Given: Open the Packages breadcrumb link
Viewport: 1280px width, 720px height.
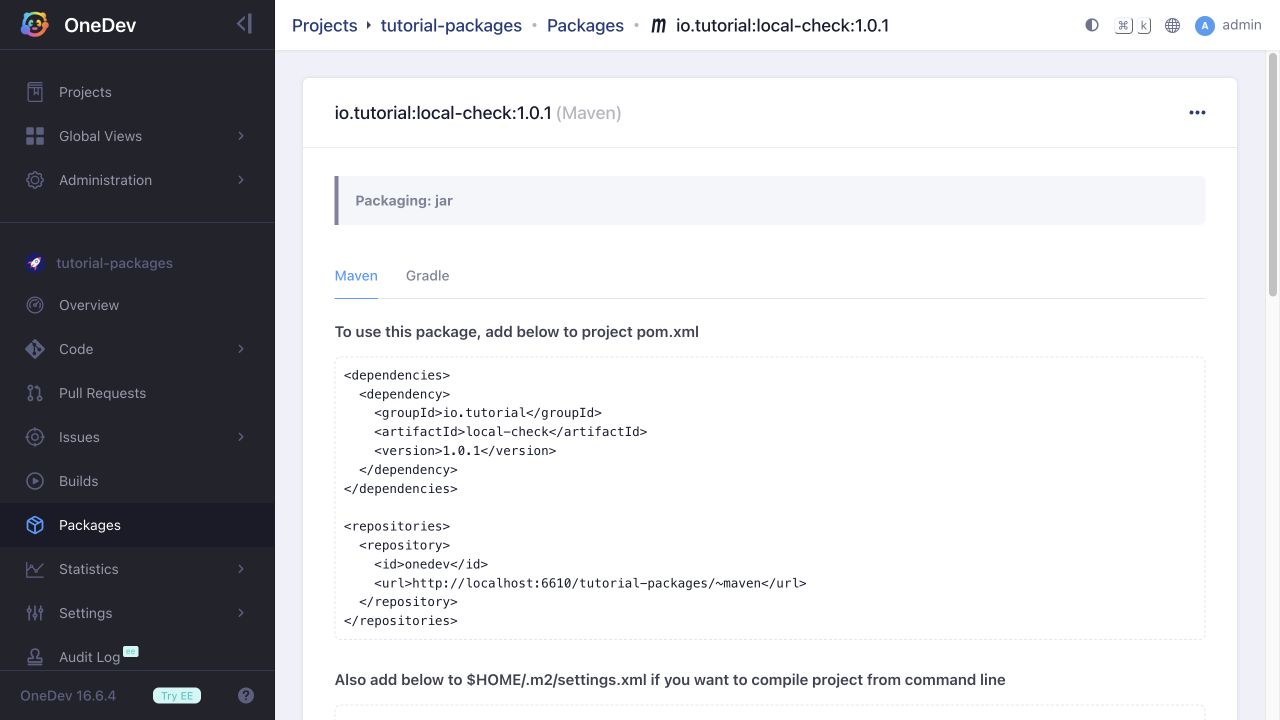Looking at the screenshot, I should tap(585, 26).
